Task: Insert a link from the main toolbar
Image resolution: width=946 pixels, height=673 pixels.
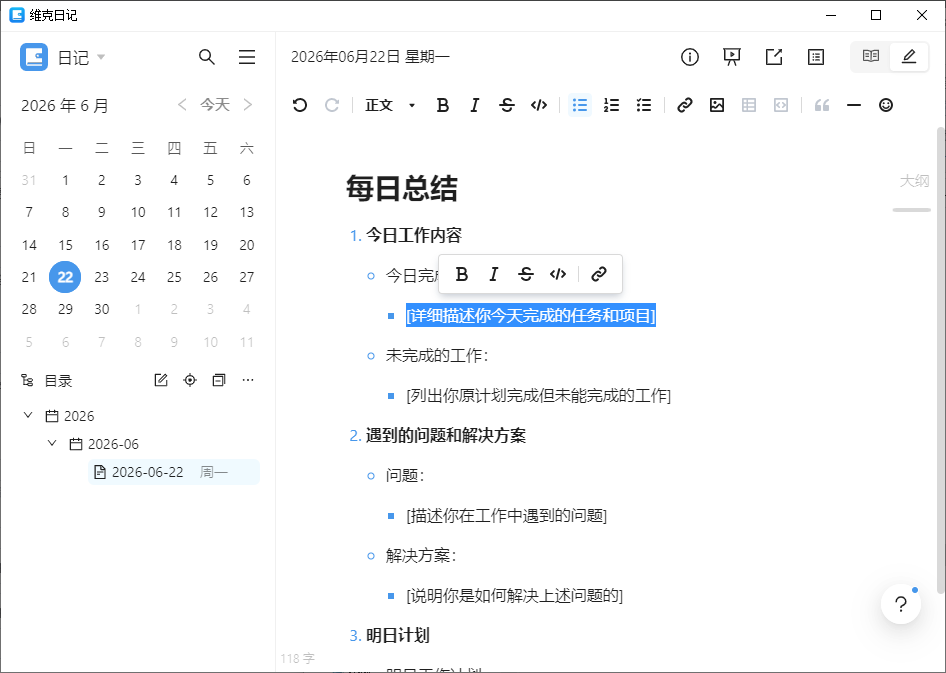Action: pos(685,106)
